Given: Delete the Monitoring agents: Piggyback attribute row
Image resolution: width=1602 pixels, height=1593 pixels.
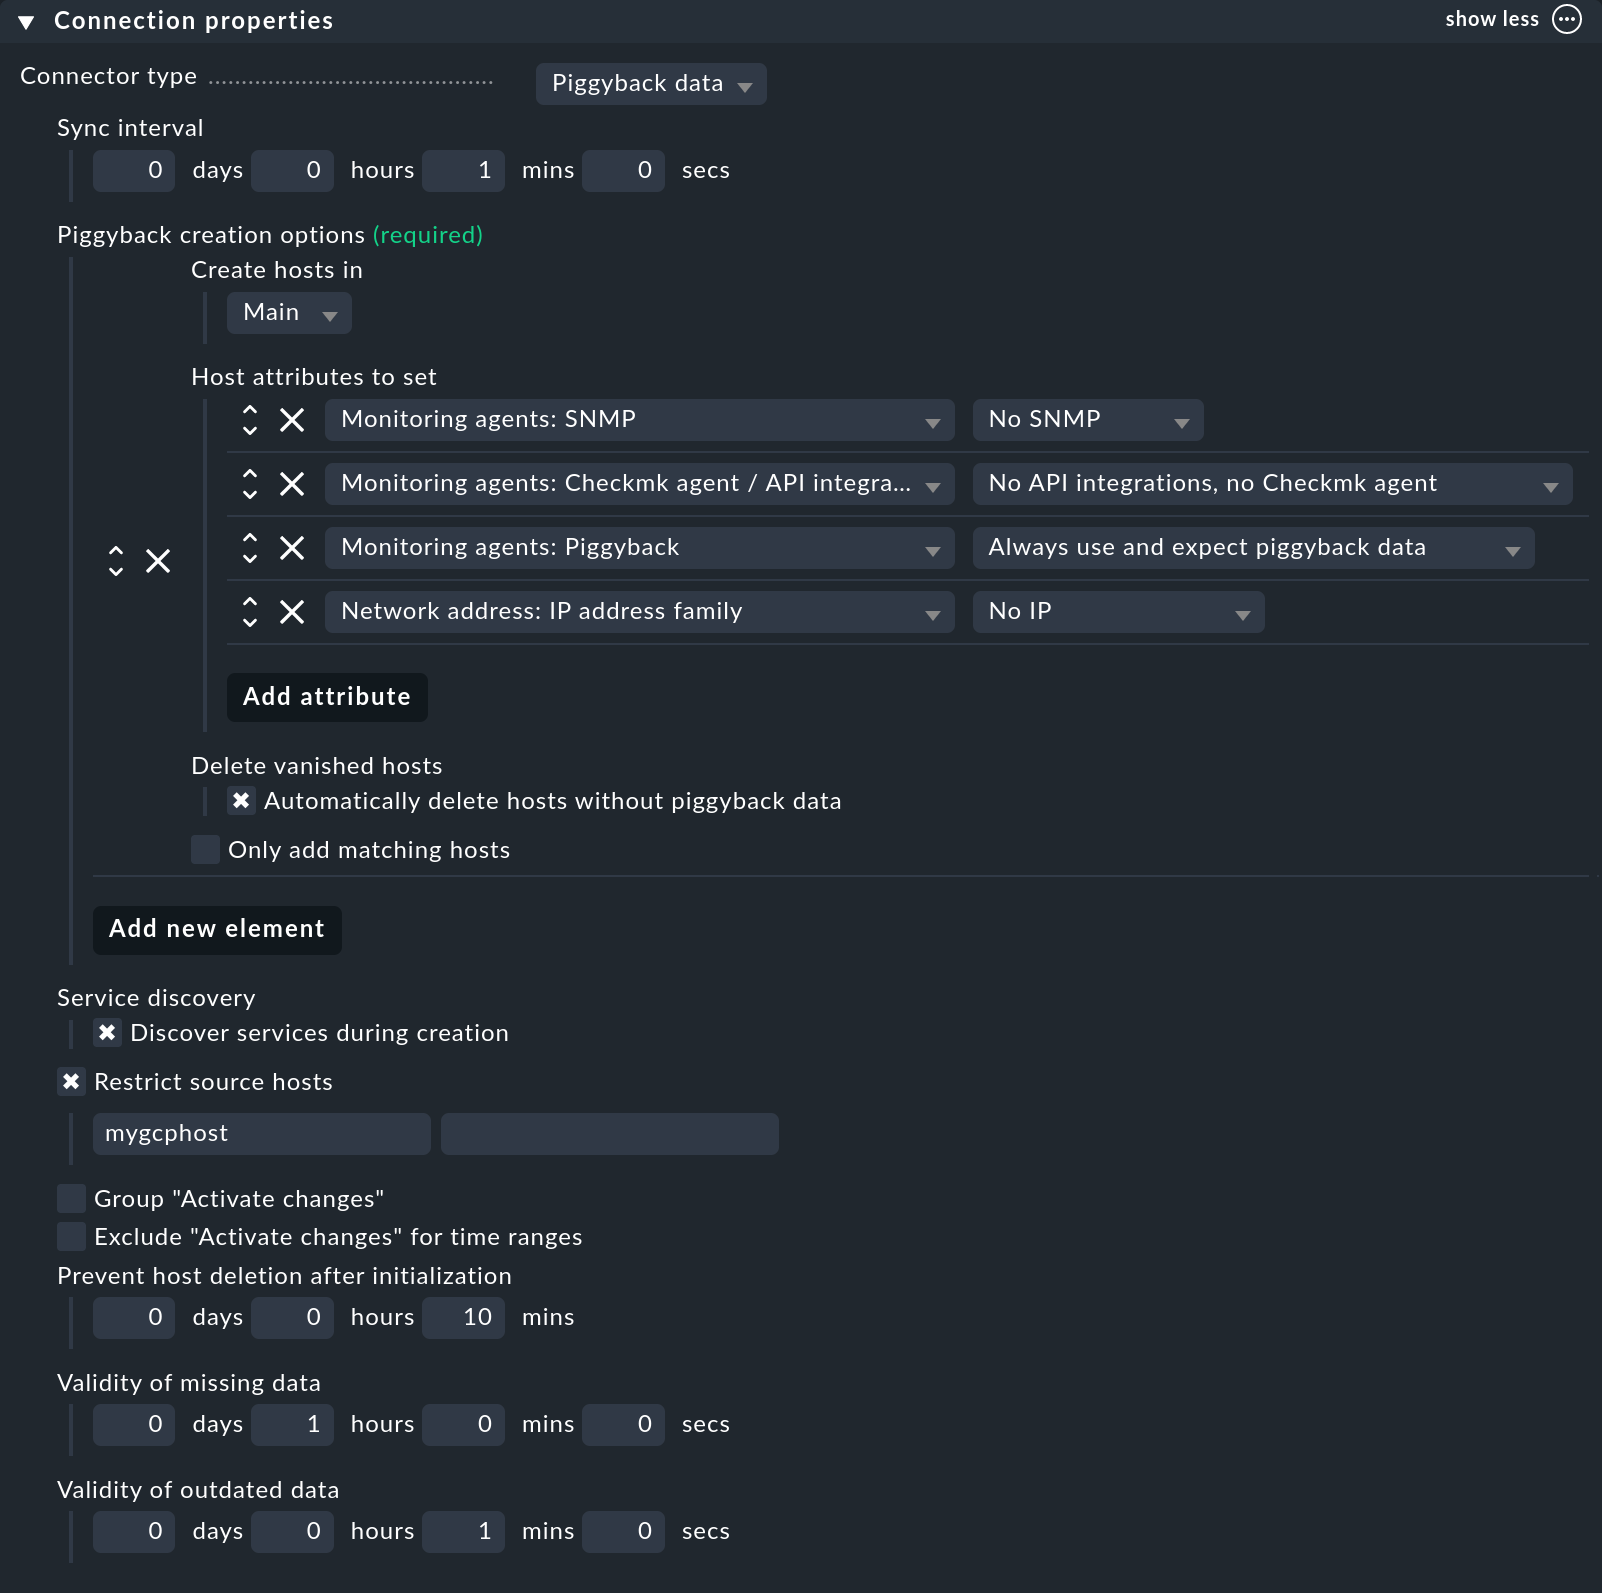Looking at the screenshot, I should (x=292, y=548).
